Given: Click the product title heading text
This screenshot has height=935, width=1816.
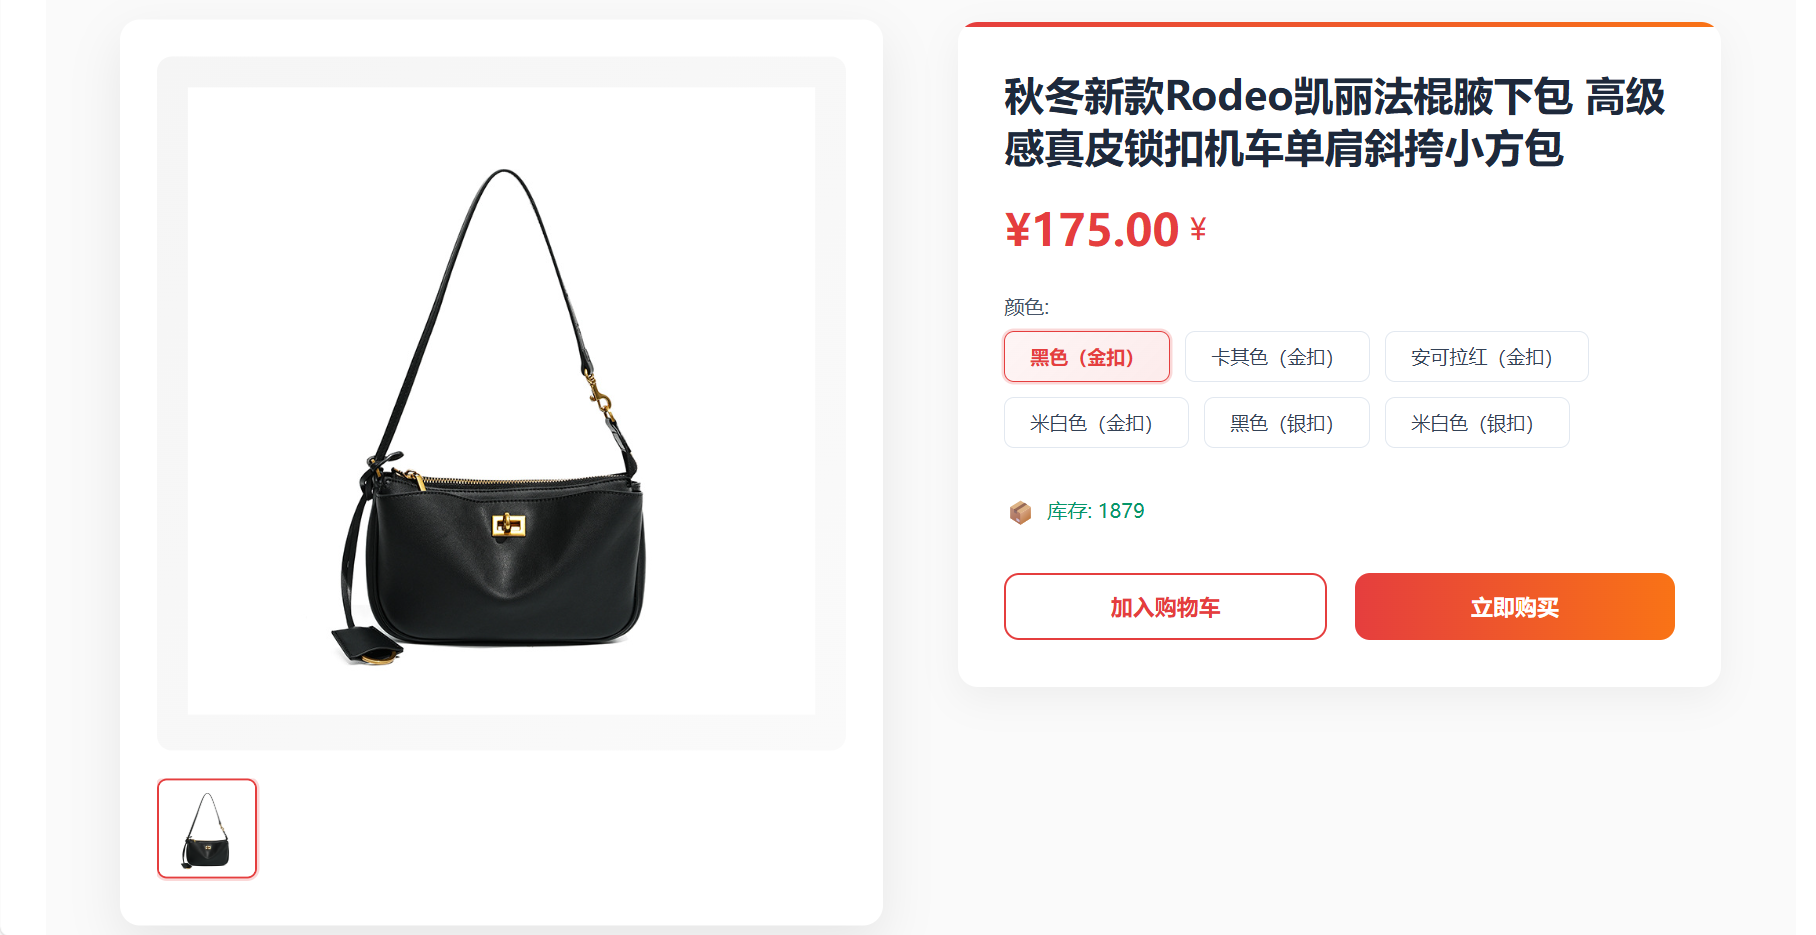Looking at the screenshot, I should click(1334, 122).
